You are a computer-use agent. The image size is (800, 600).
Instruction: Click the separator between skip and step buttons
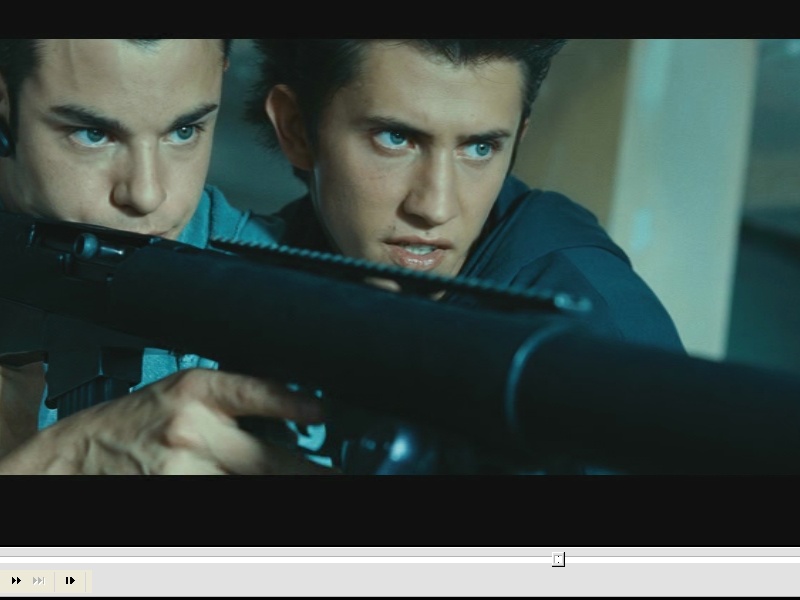pos(54,580)
